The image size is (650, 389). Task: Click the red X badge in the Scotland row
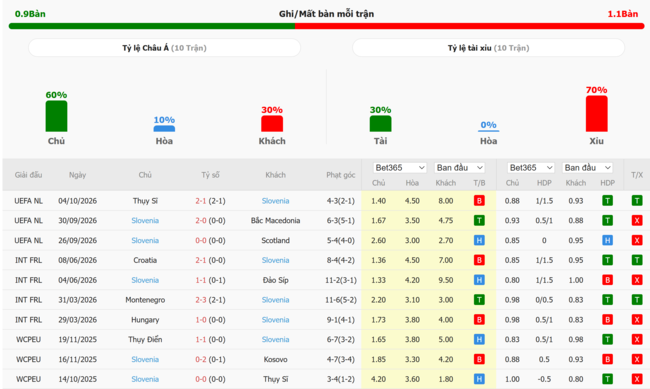637,240
